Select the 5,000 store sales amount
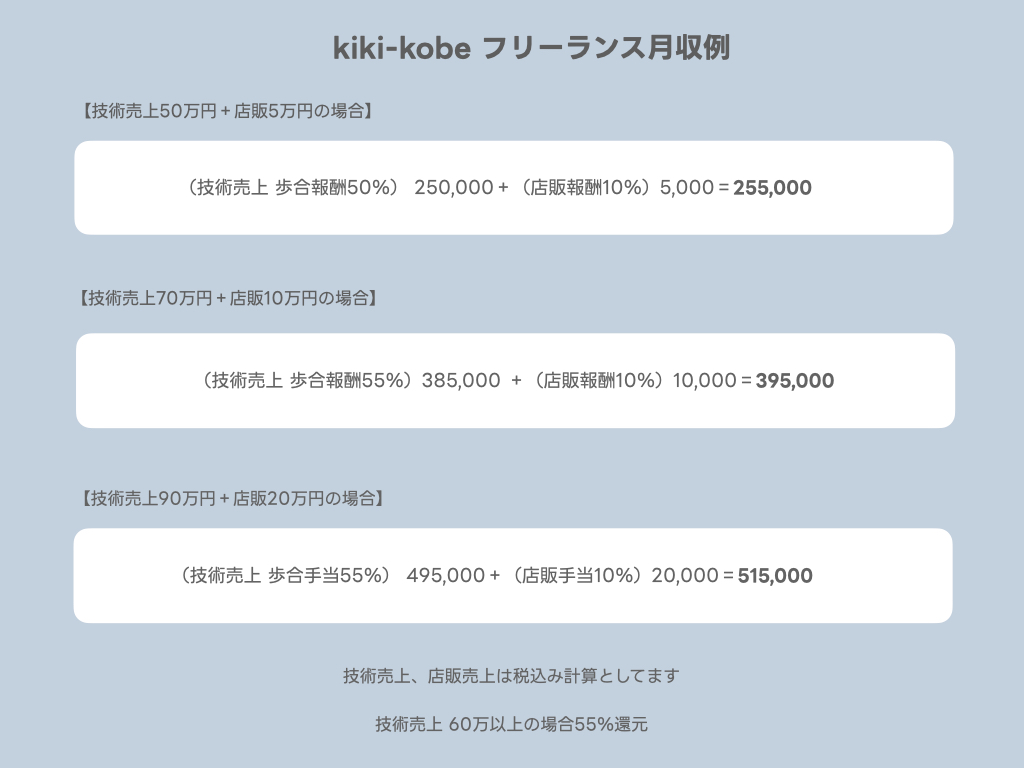The image size is (1024, 768). [x=686, y=188]
